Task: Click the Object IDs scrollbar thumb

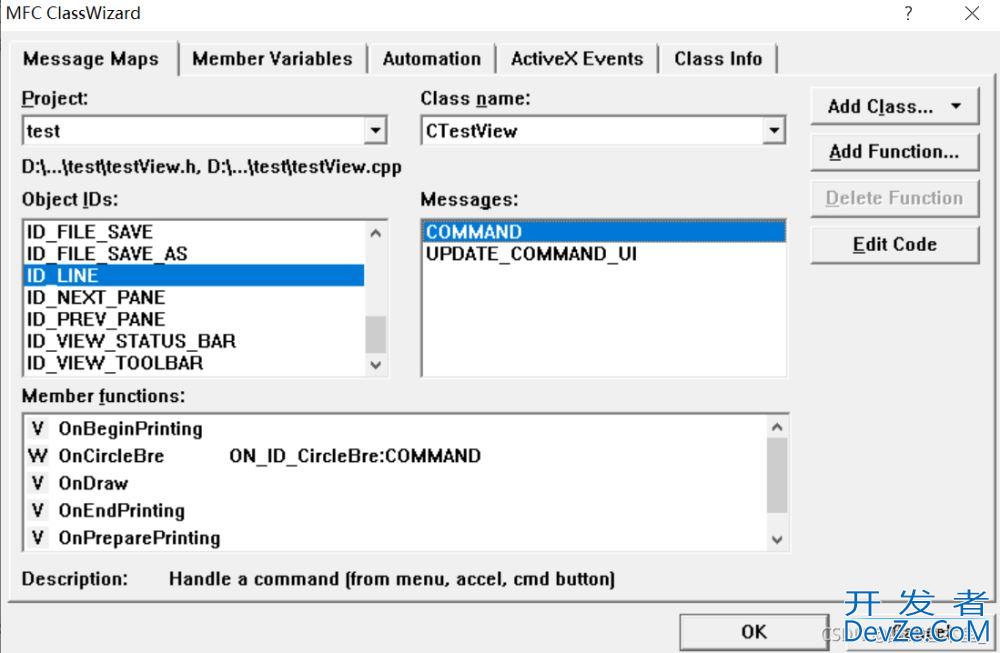Action: 376,334
